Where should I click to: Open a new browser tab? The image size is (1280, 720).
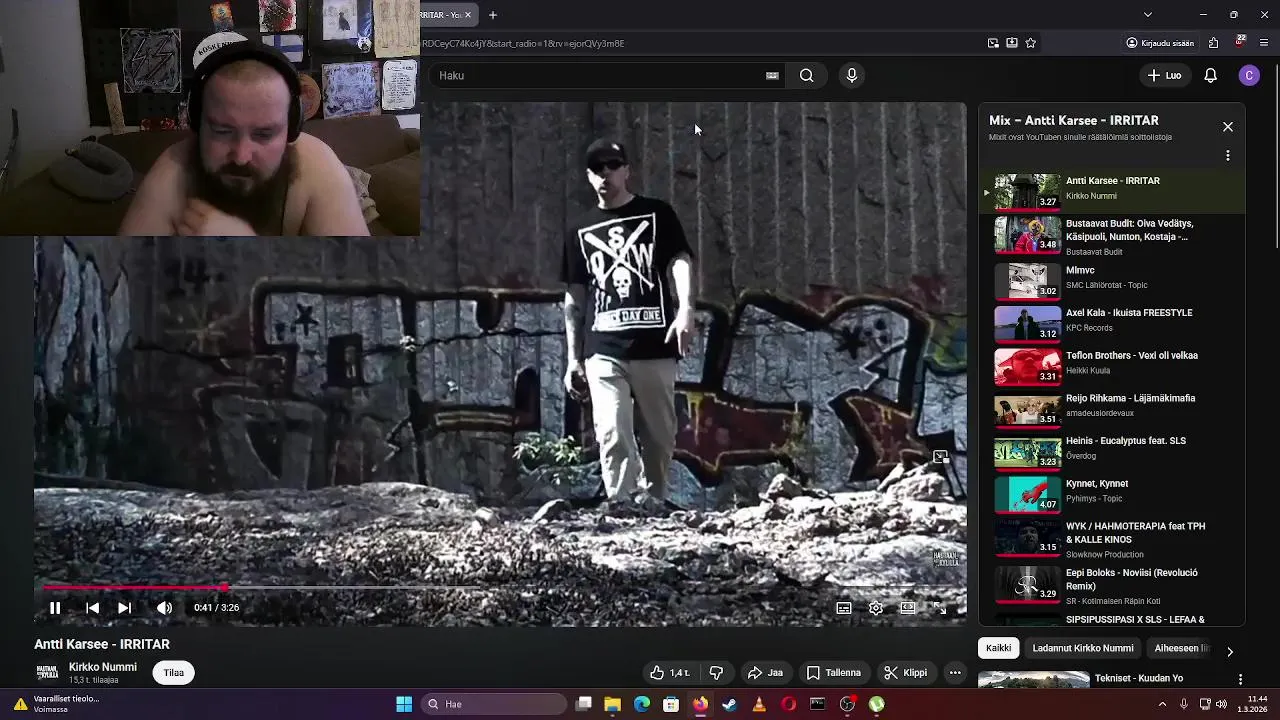pos(492,15)
